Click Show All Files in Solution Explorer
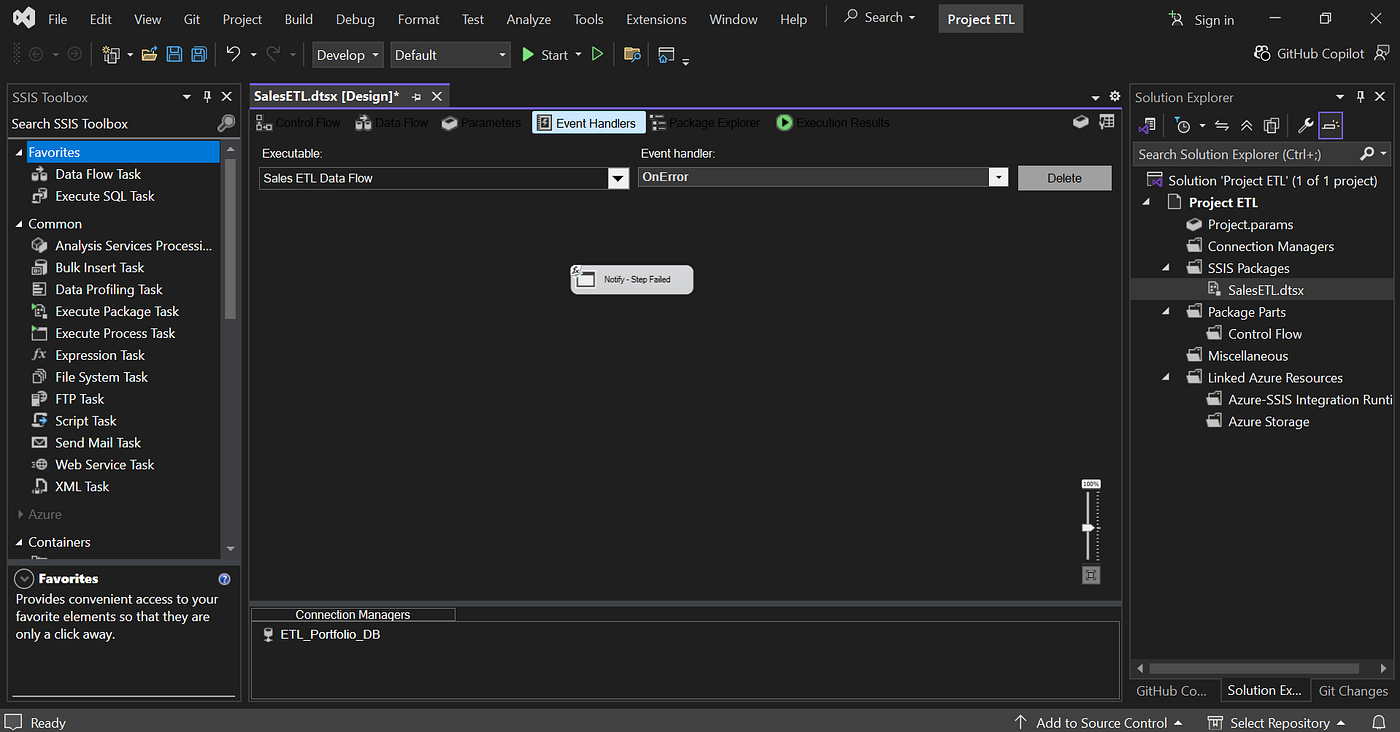1400x732 pixels. coord(1271,125)
